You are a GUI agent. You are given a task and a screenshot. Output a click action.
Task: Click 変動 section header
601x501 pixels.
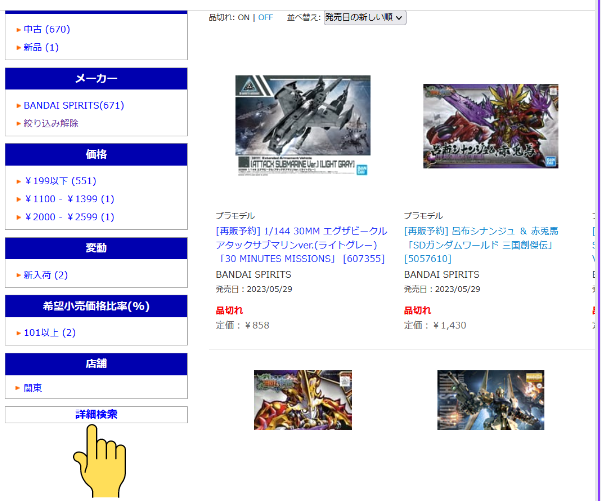96,248
